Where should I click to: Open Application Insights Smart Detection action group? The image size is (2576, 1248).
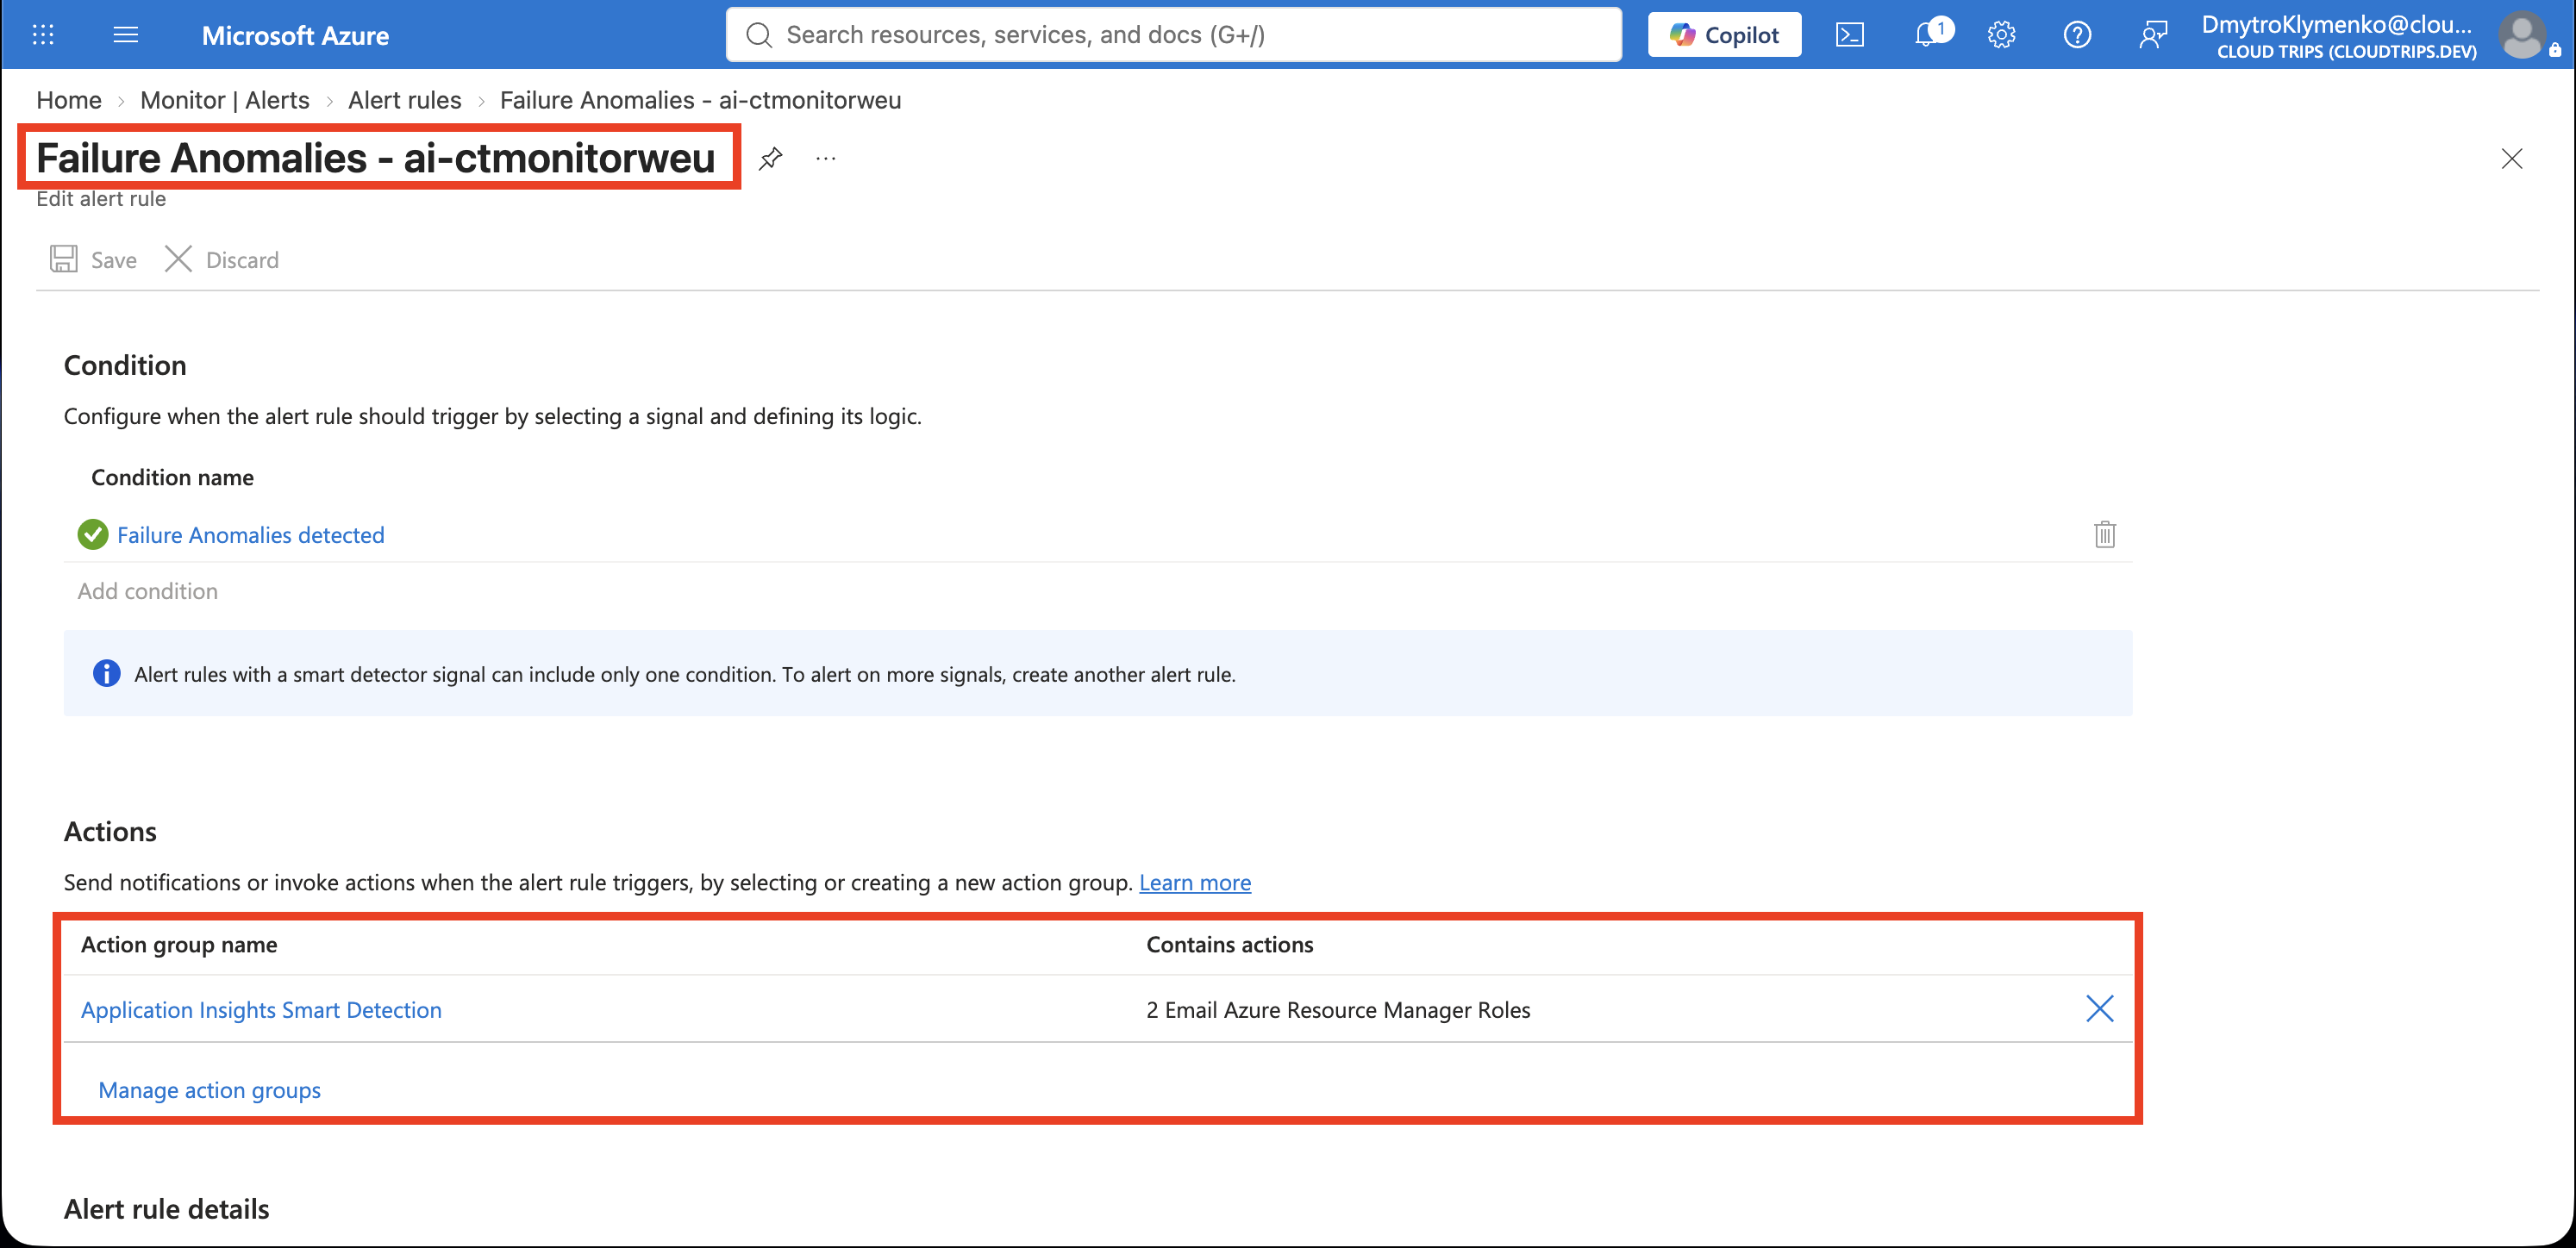pyautogui.click(x=261, y=1010)
